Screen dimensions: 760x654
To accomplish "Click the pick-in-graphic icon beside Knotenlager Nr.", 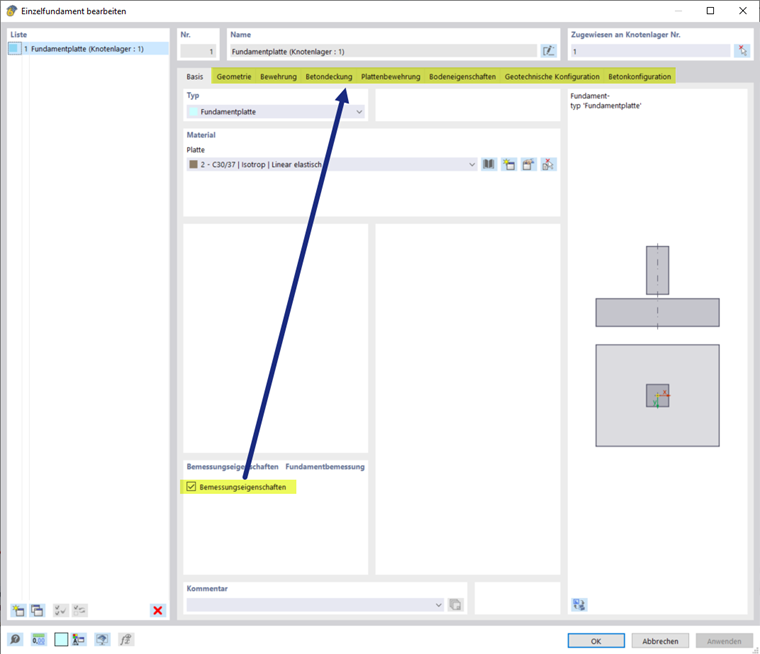I will [x=742, y=51].
